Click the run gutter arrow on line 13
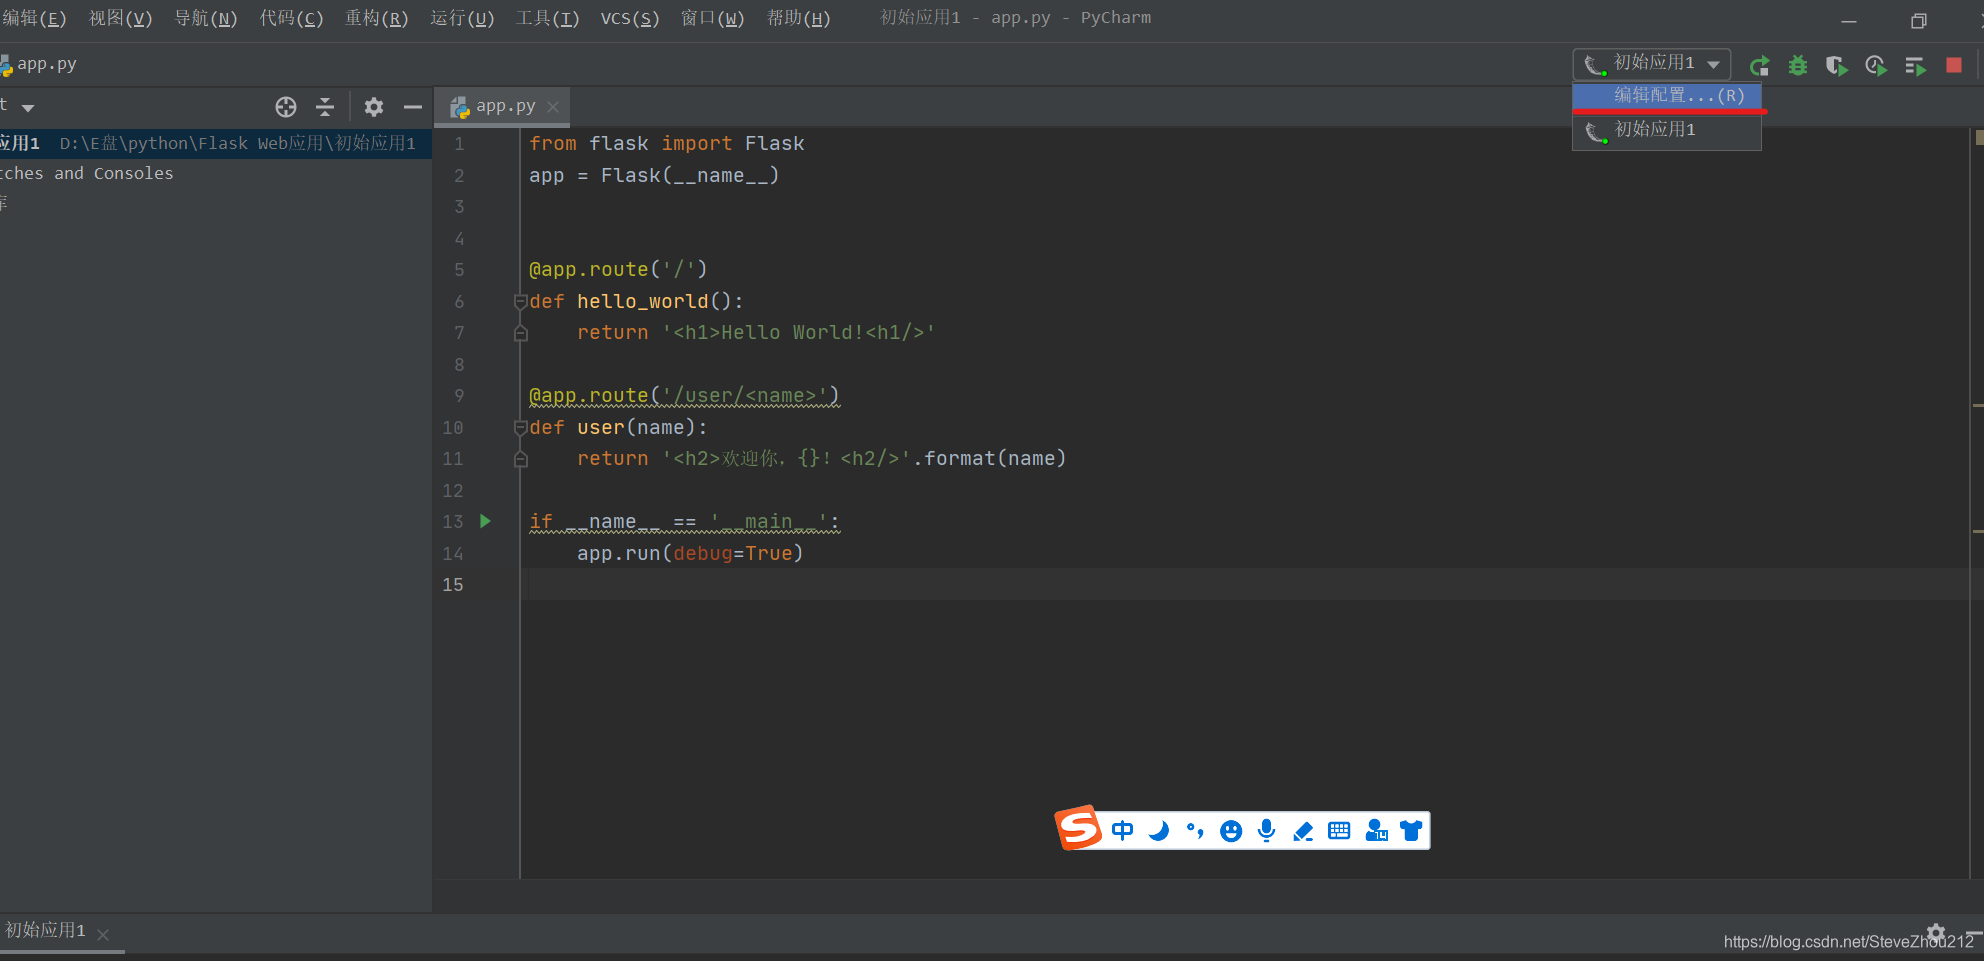 (x=485, y=521)
